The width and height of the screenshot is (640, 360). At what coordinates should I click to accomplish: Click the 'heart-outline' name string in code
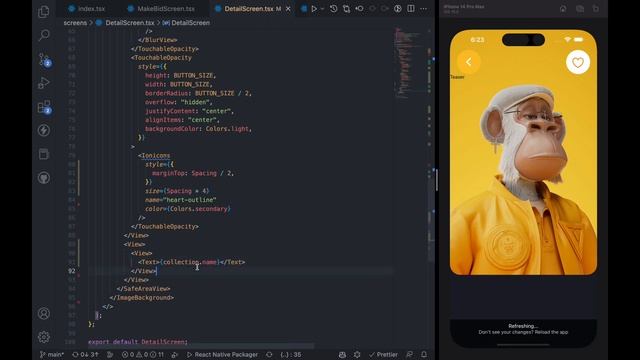[190, 200]
